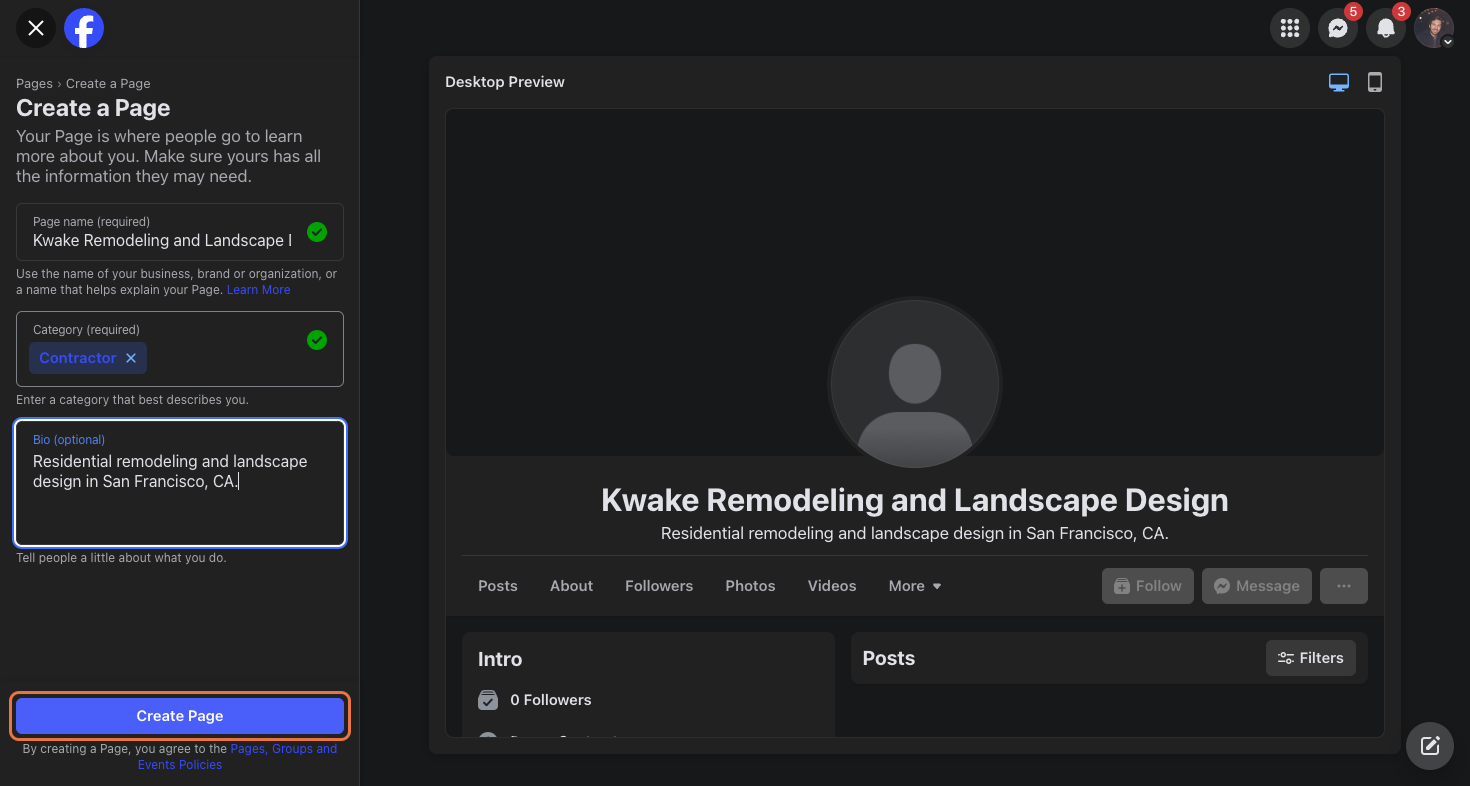Click the default profile picture placeholder
The image size is (1470, 786).
pyautogui.click(x=915, y=385)
